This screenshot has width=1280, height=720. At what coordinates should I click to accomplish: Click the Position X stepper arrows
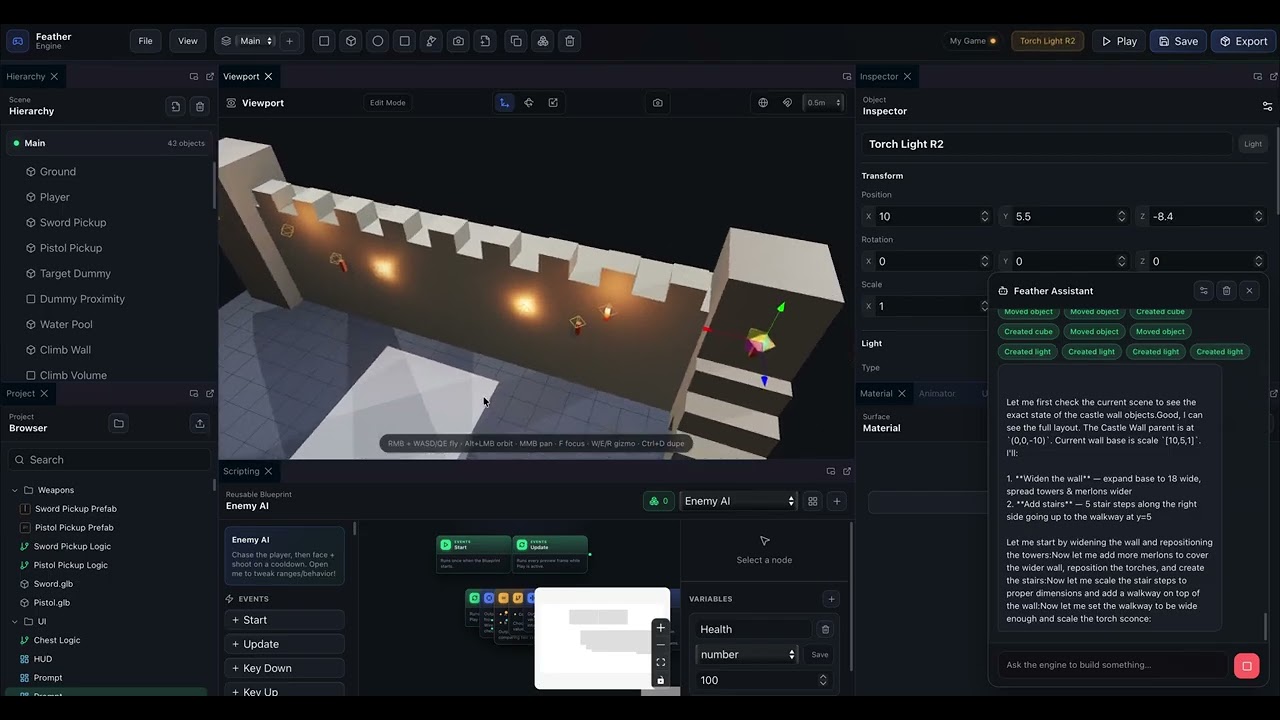[x=984, y=216]
